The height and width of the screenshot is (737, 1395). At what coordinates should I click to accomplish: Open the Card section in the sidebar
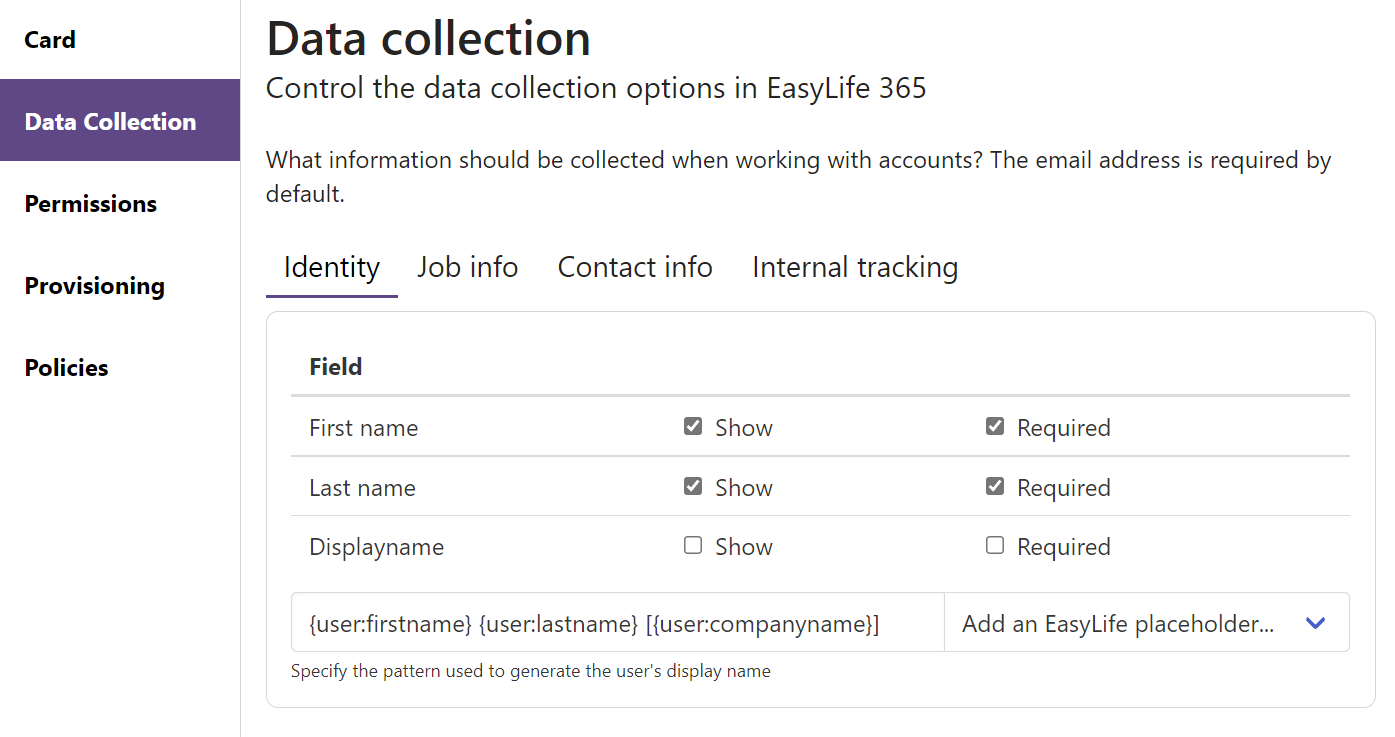50,39
